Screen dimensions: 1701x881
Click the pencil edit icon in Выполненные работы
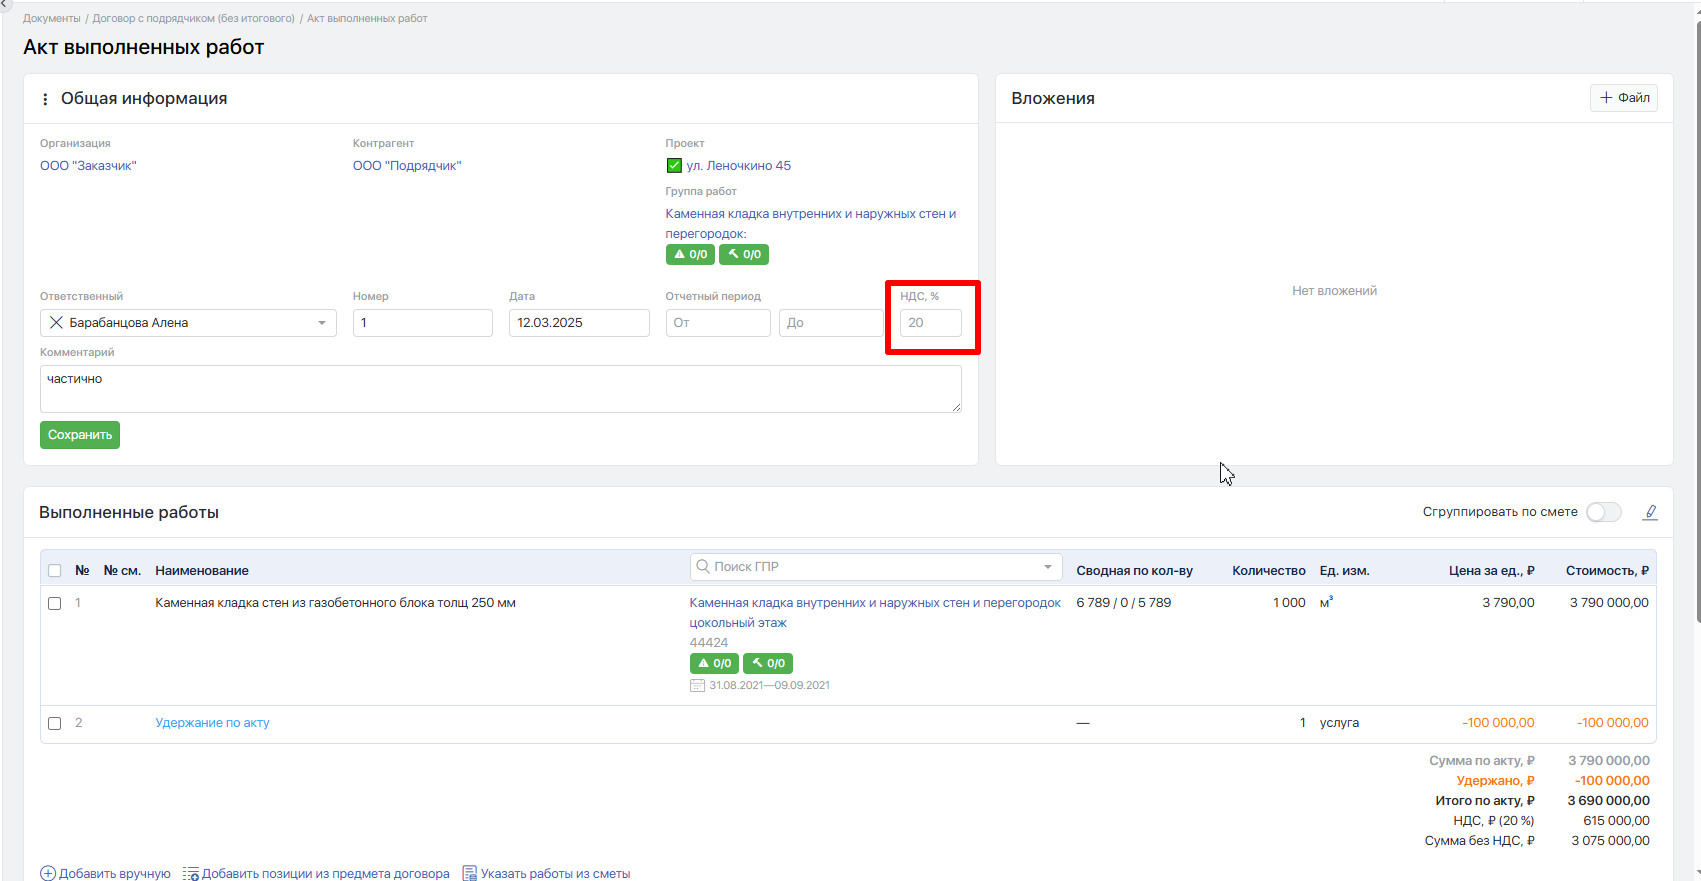tap(1650, 512)
